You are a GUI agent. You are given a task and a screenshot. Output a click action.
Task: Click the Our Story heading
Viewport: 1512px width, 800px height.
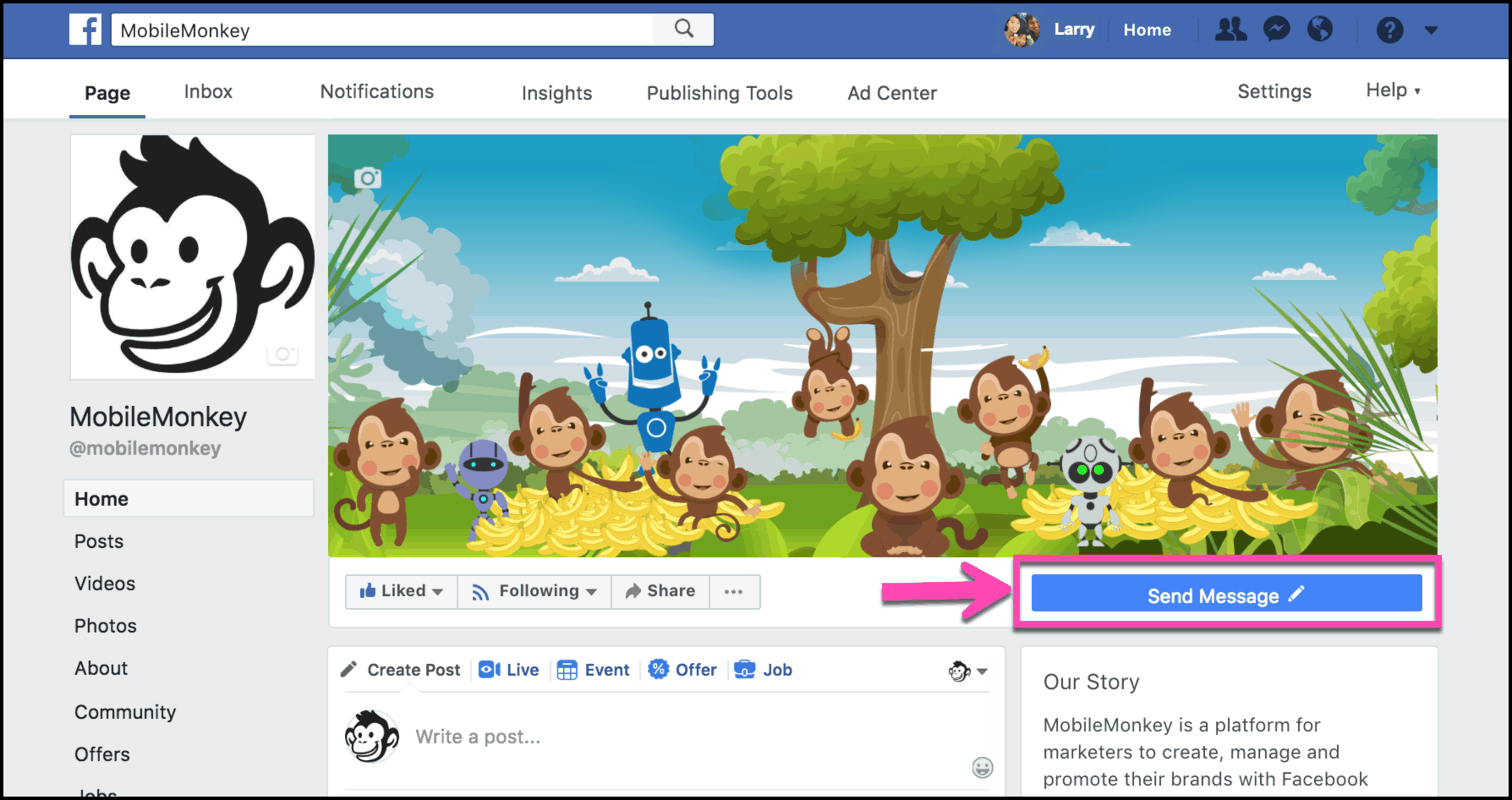tap(1091, 682)
